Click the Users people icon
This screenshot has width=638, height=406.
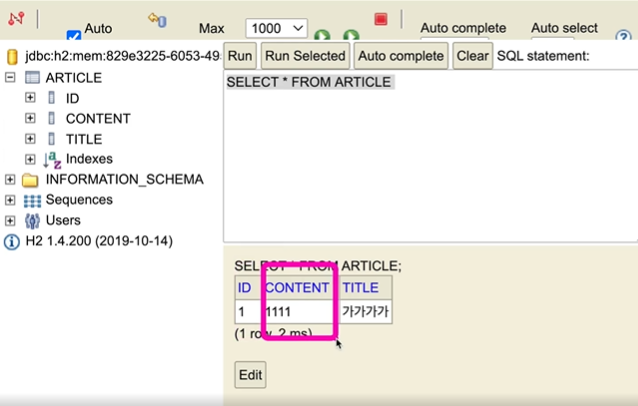[x=32, y=221]
